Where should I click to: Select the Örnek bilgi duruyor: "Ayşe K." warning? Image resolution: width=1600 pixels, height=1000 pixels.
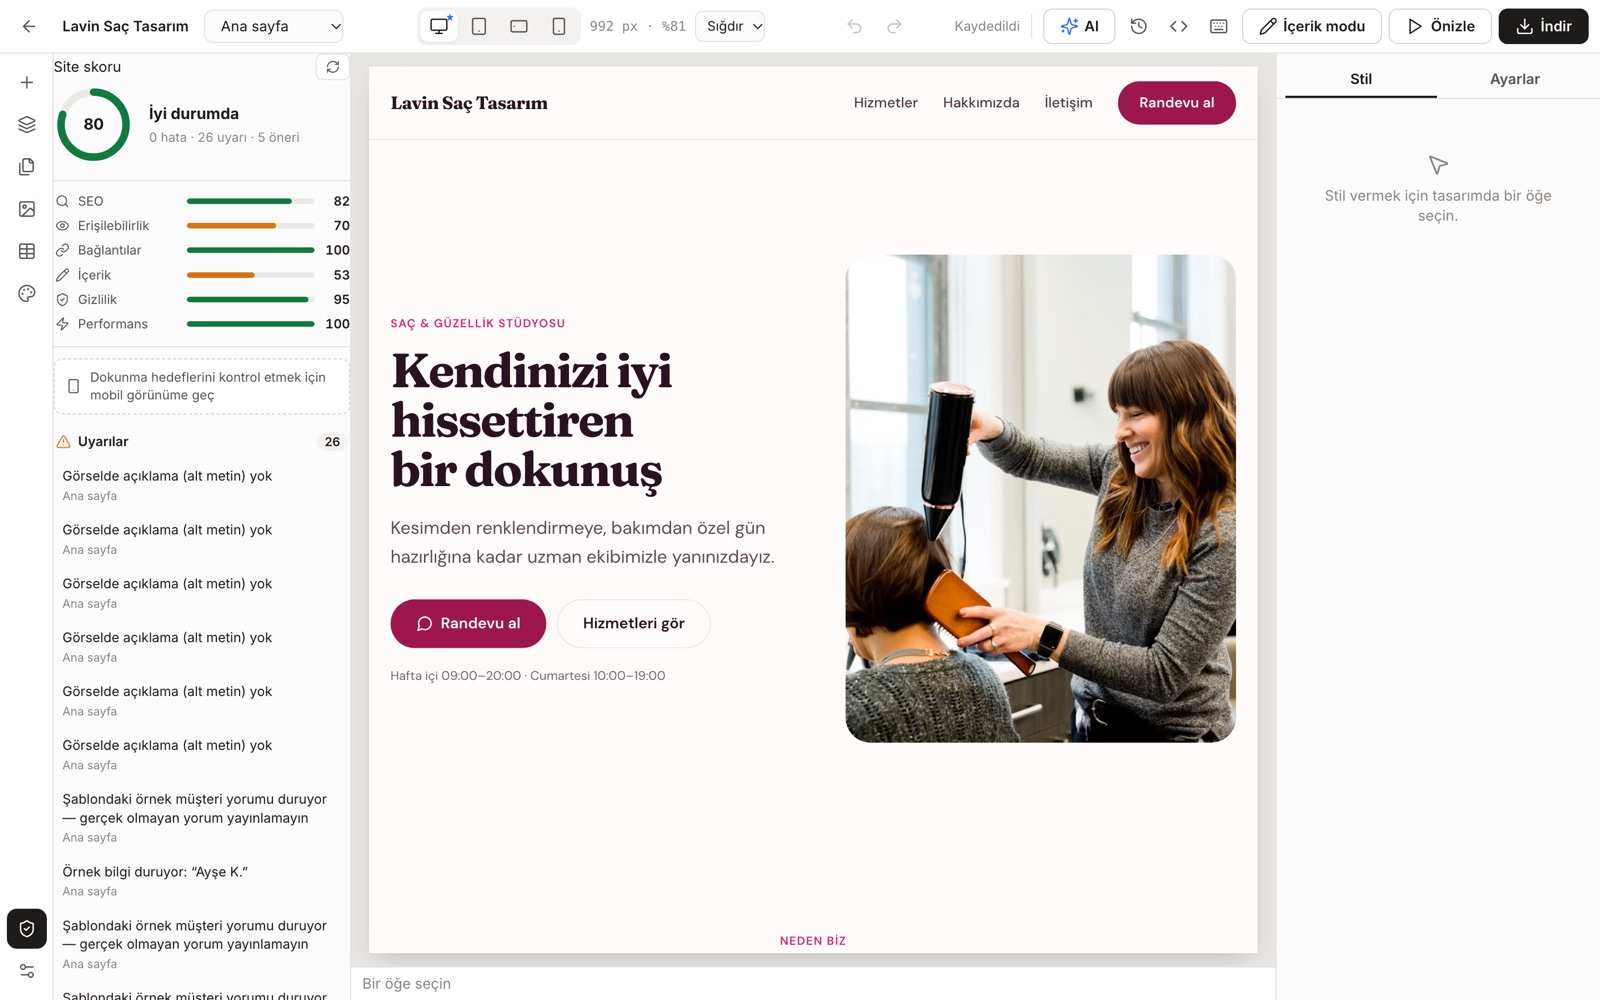tap(202, 880)
